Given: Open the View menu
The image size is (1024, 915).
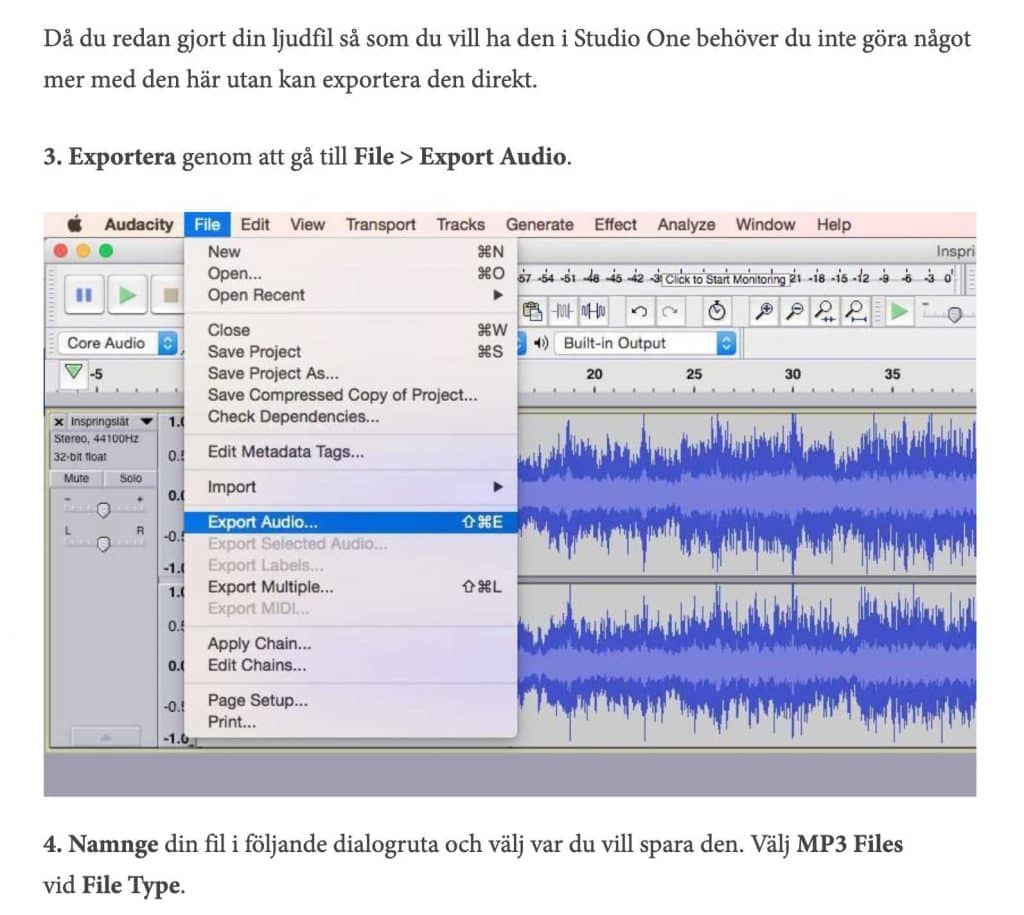Looking at the screenshot, I should point(308,225).
